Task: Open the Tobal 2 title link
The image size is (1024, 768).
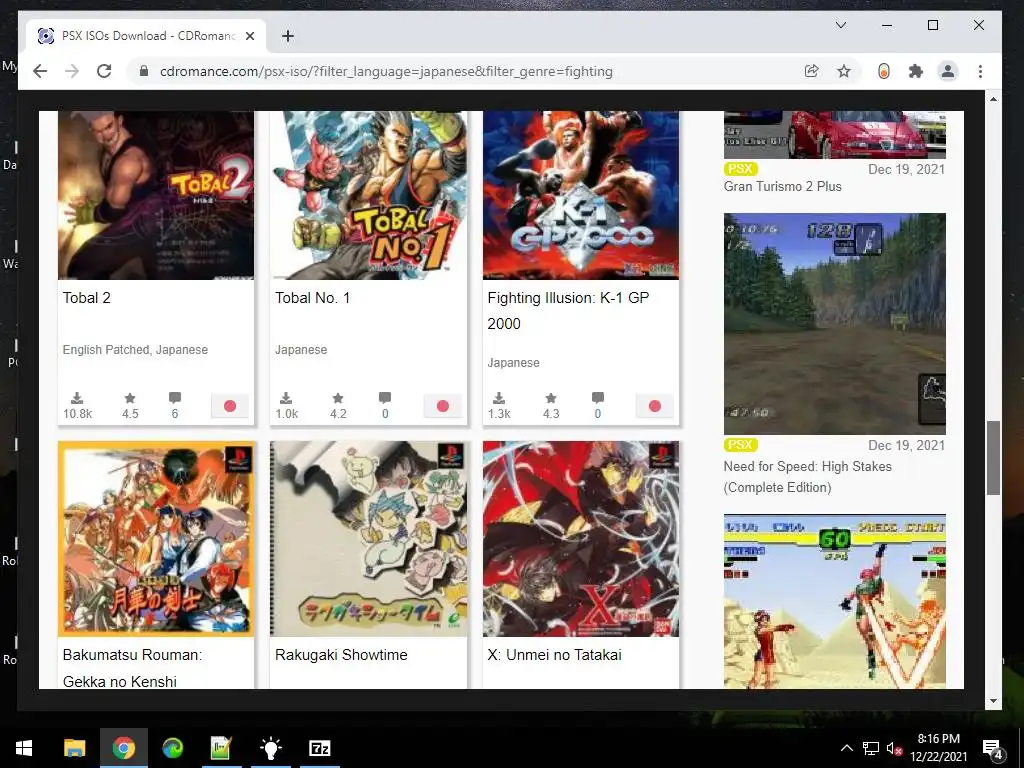Action: 87,298
